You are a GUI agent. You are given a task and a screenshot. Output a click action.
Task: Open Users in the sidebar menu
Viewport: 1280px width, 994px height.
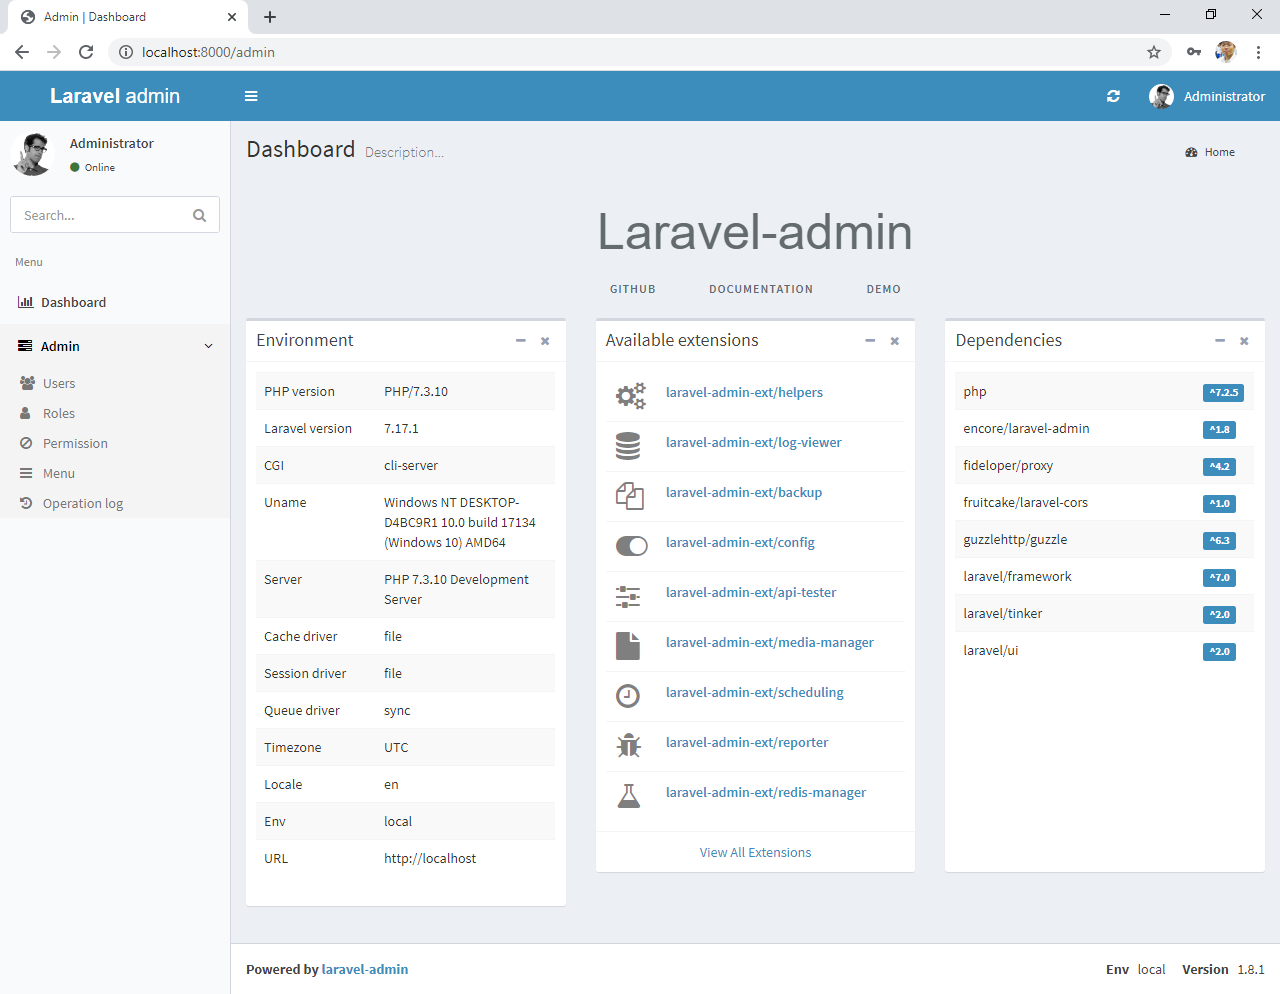point(59,384)
